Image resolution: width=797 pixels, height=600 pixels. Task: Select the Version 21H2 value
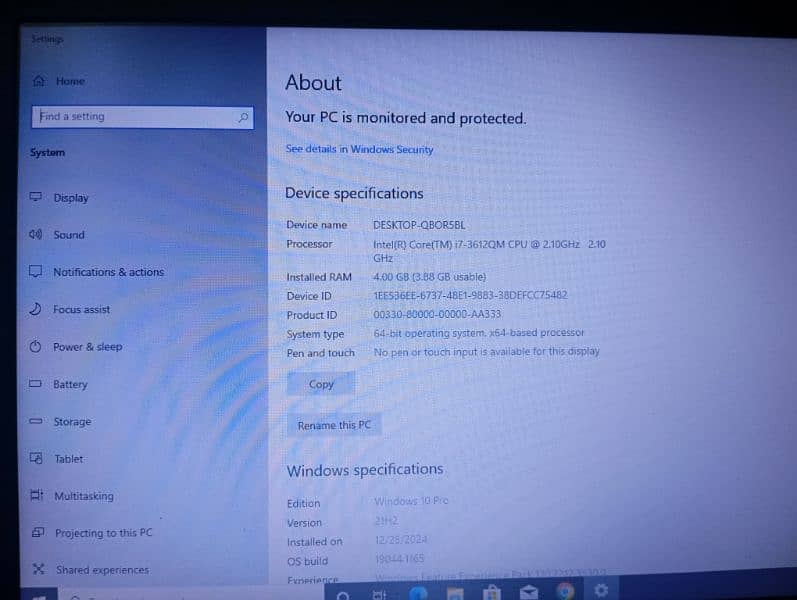[x=386, y=521]
